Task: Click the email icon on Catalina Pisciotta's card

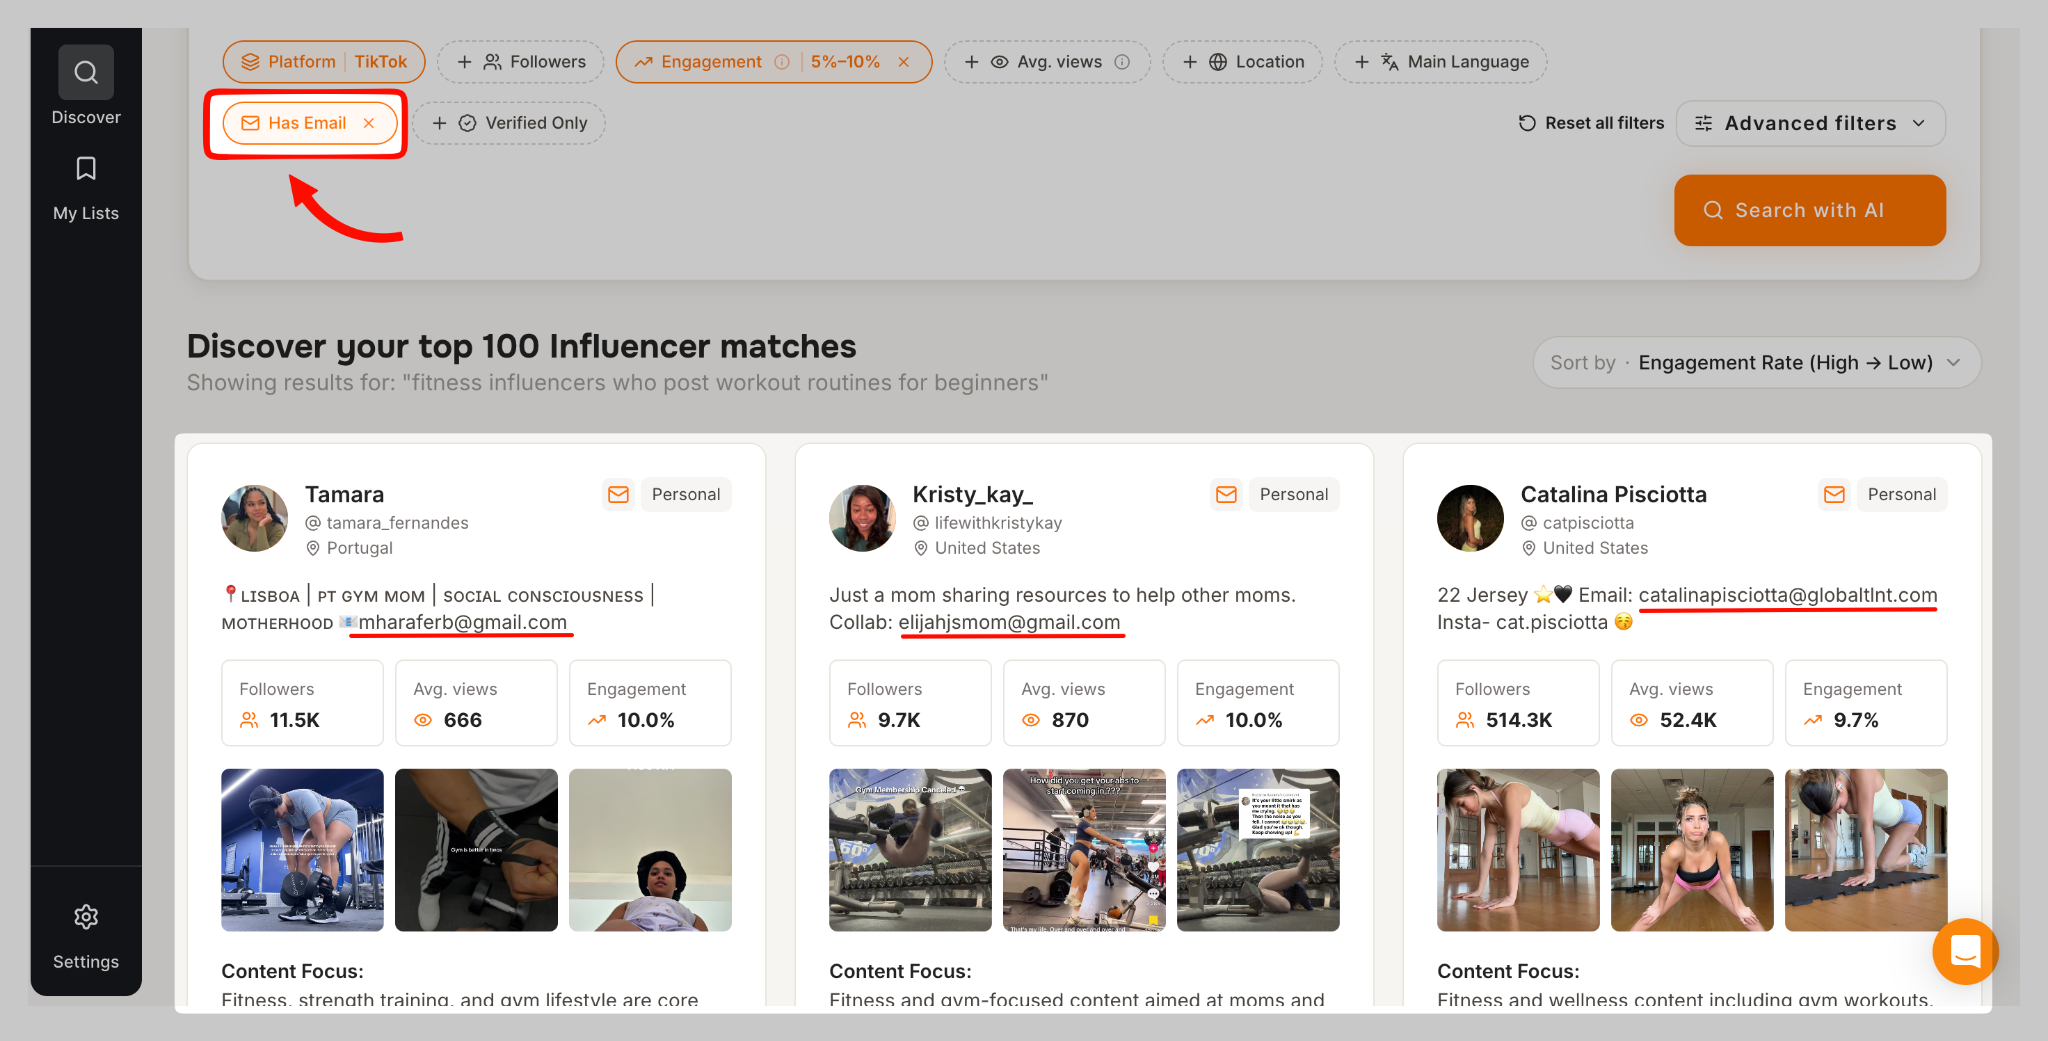Action: click(1834, 494)
